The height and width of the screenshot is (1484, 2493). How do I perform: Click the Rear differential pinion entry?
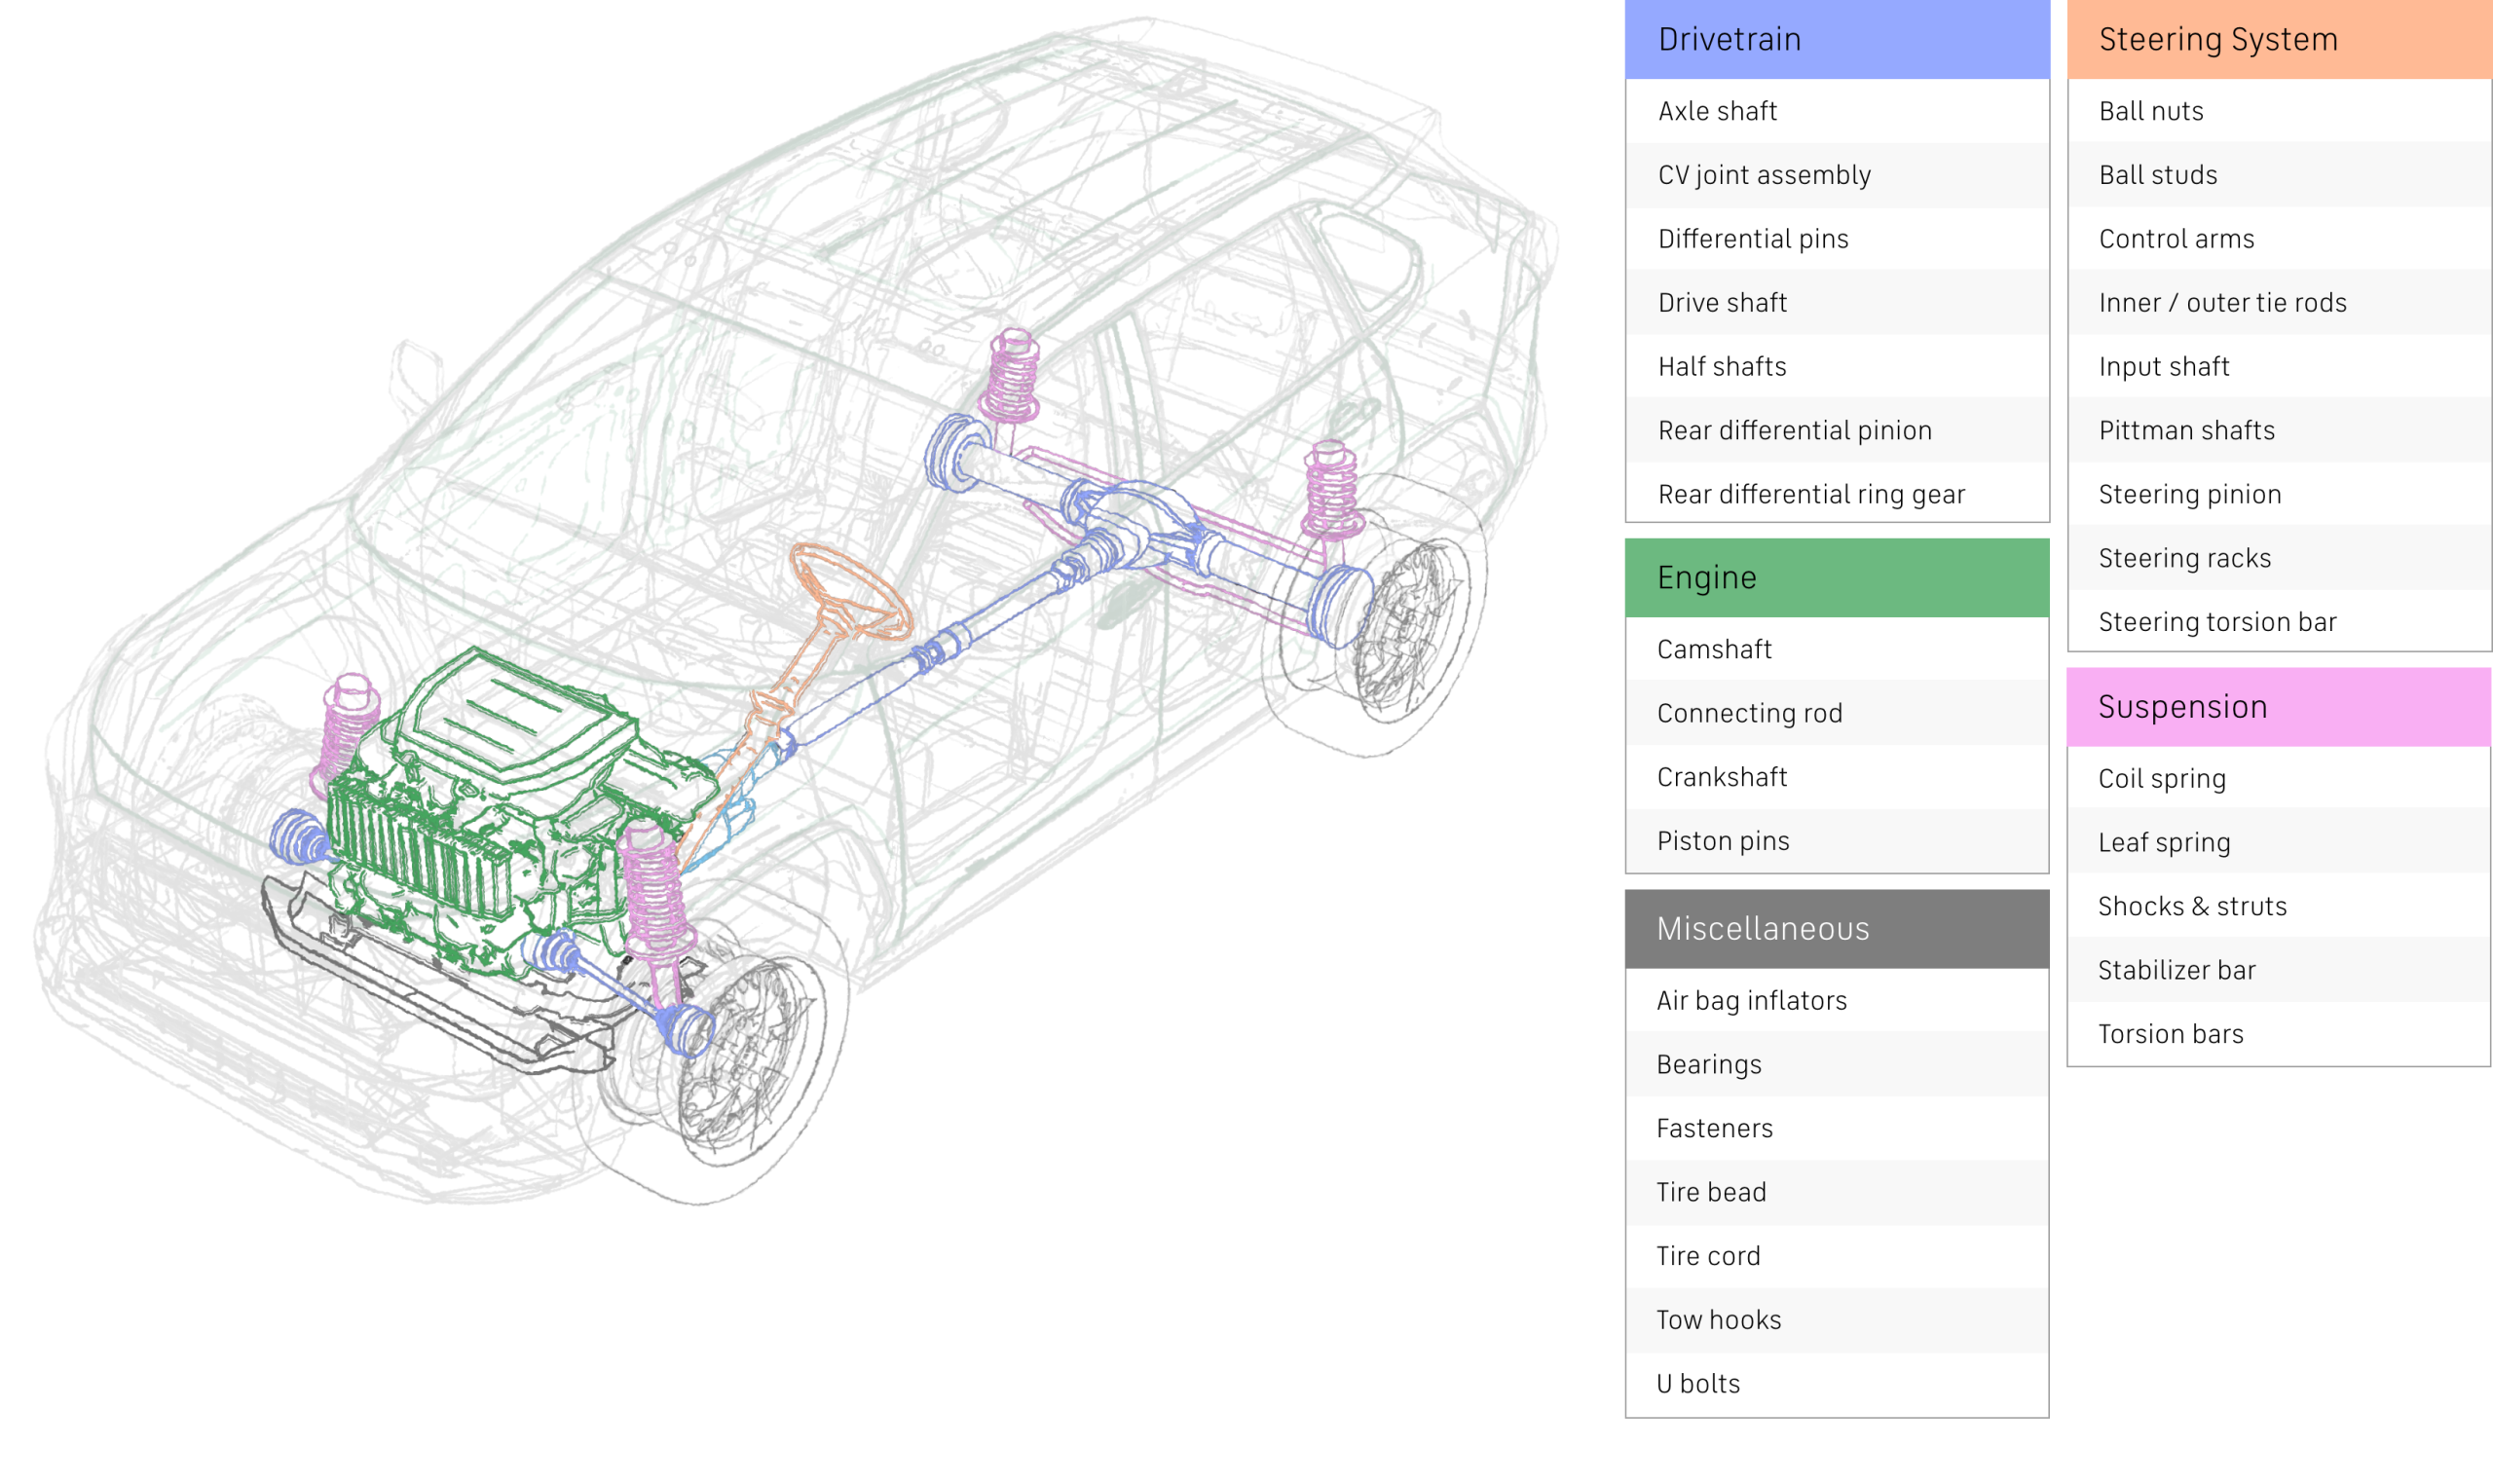click(x=1837, y=431)
